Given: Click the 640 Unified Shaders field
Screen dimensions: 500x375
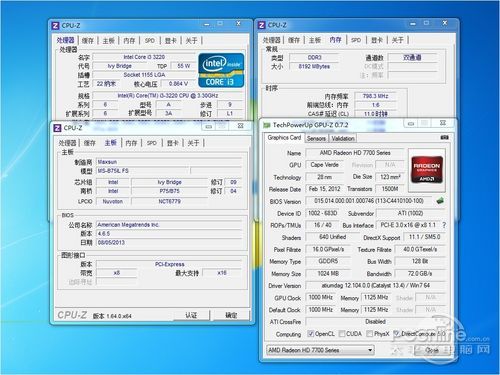Looking at the screenshot, I should point(332,237).
